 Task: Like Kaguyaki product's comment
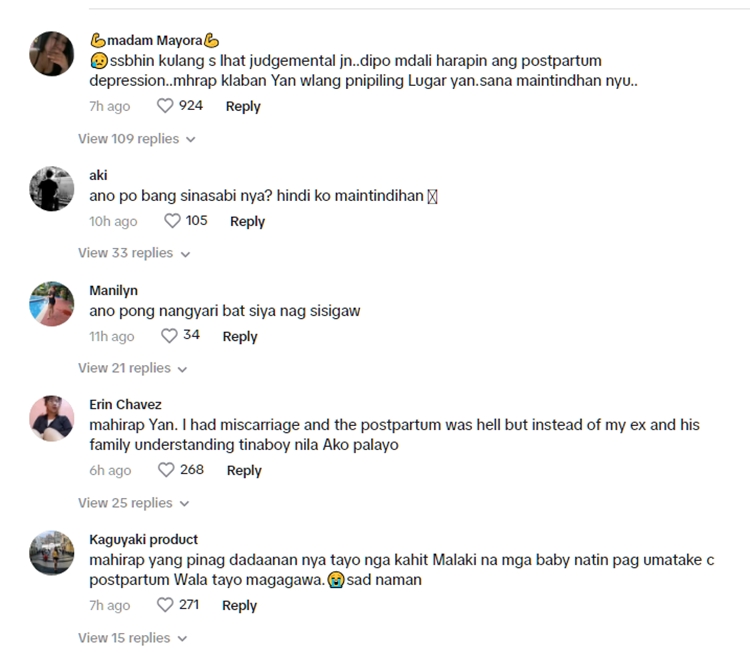(166, 605)
